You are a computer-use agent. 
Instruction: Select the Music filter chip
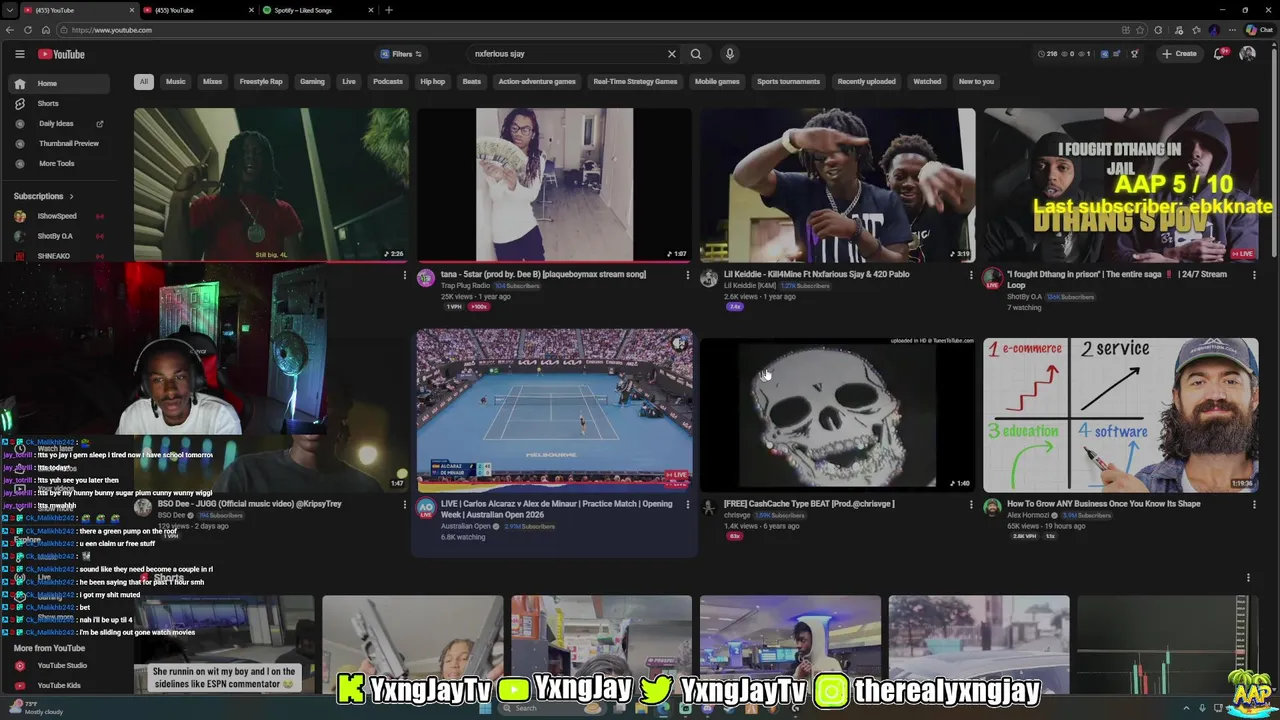pyautogui.click(x=175, y=82)
